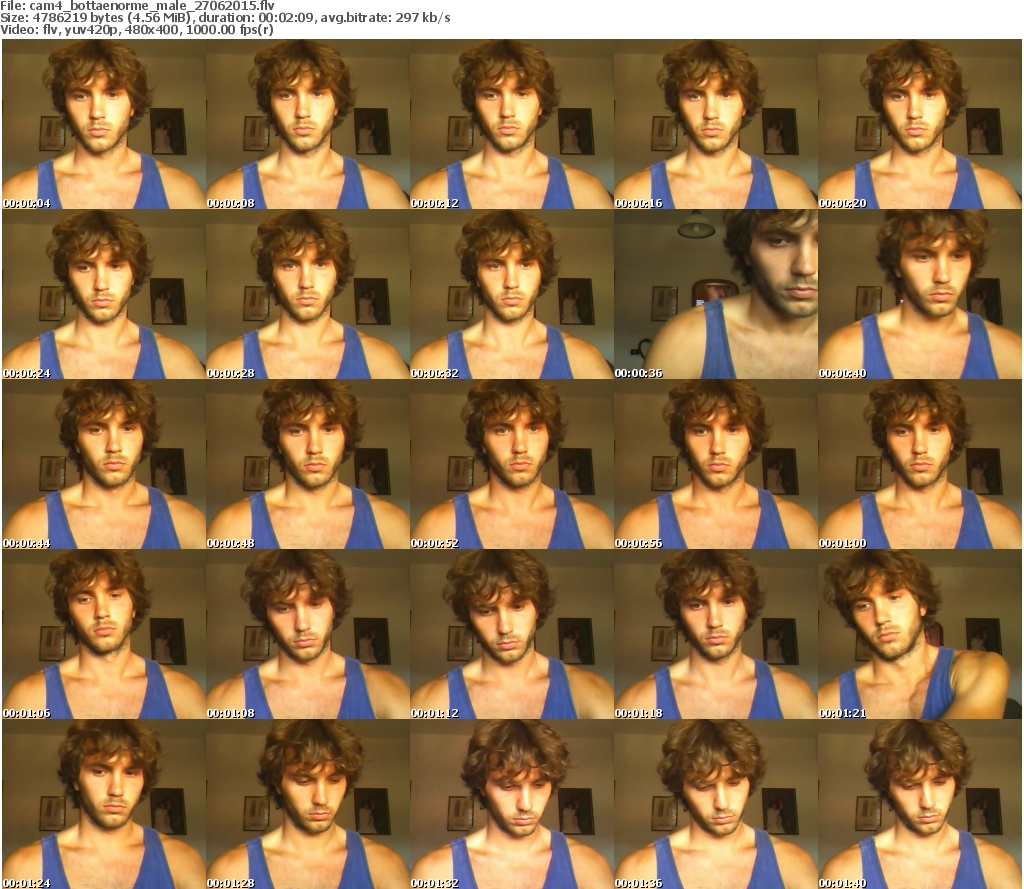Open the frame stamped 00:00:24
This screenshot has width=1024, height=889.
click(x=104, y=294)
